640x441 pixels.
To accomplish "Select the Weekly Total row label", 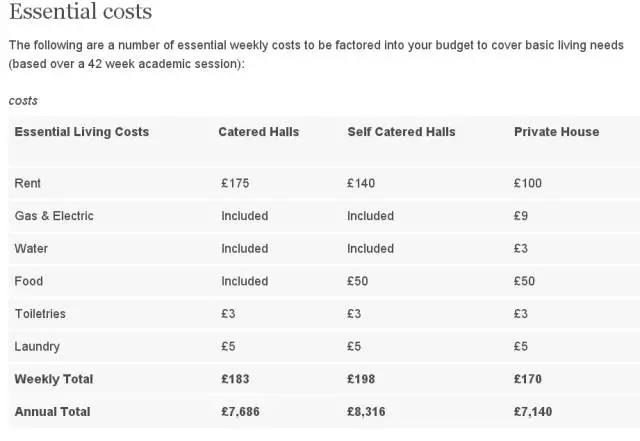I will click(54, 379).
